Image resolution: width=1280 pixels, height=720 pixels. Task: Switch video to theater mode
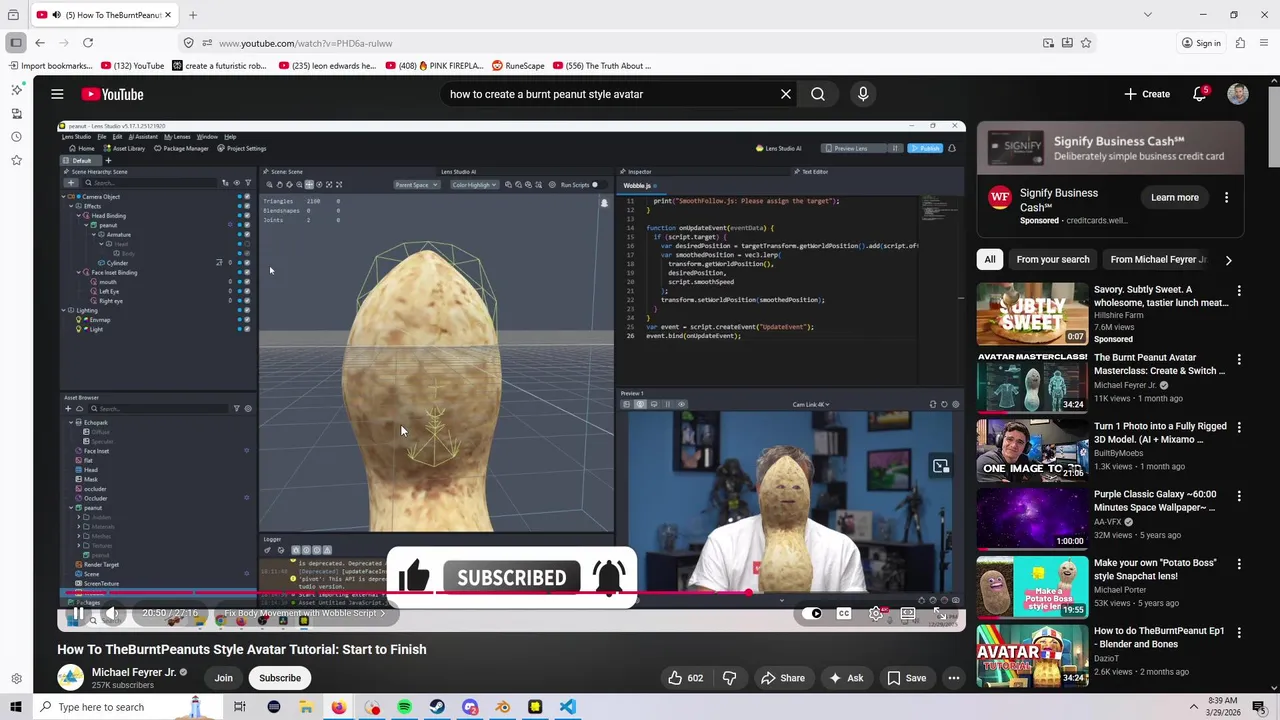pyautogui.click(x=908, y=614)
